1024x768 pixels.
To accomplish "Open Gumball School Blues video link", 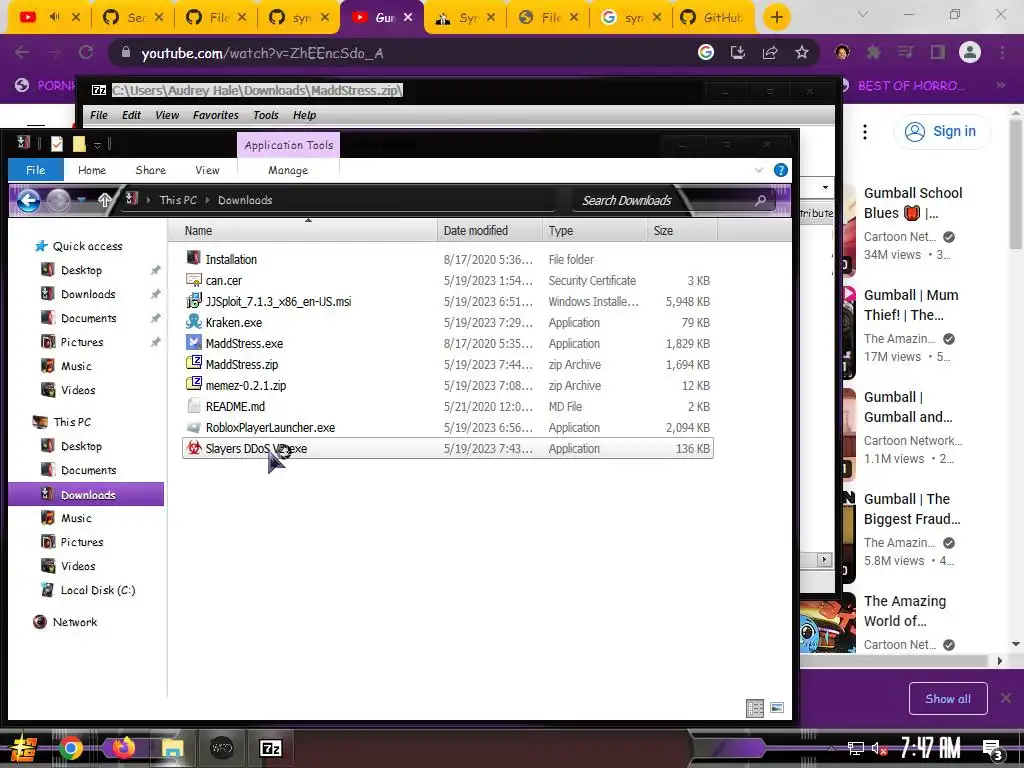I will [913, 202].
